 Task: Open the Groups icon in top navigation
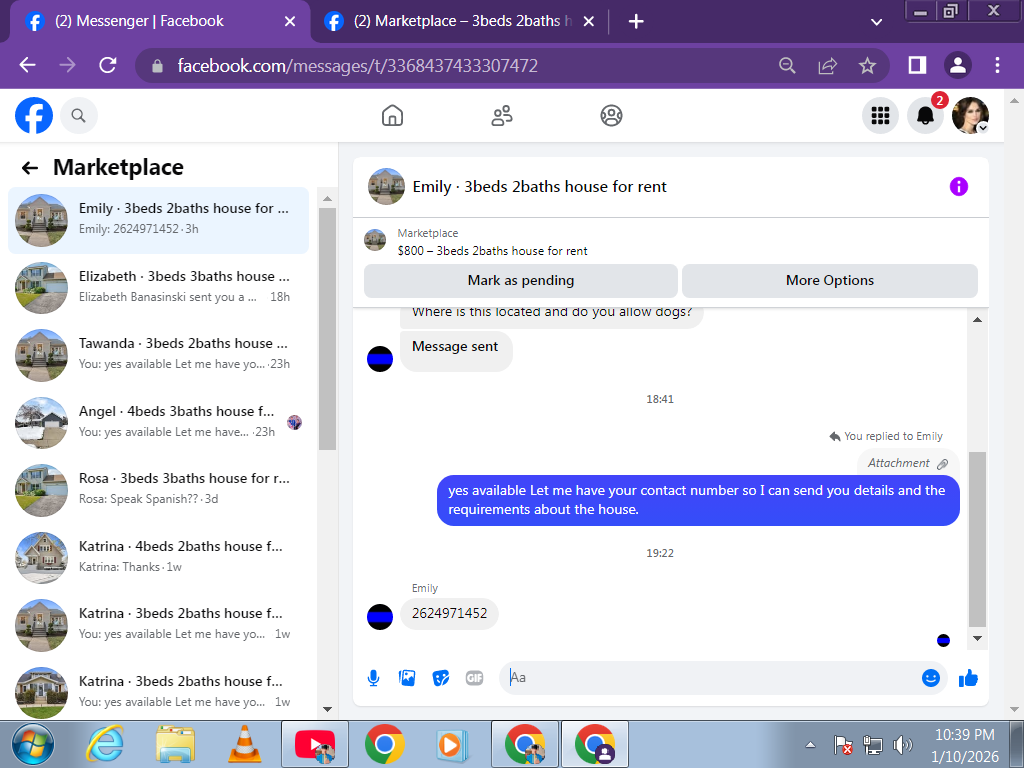click(x=611, y=116)
